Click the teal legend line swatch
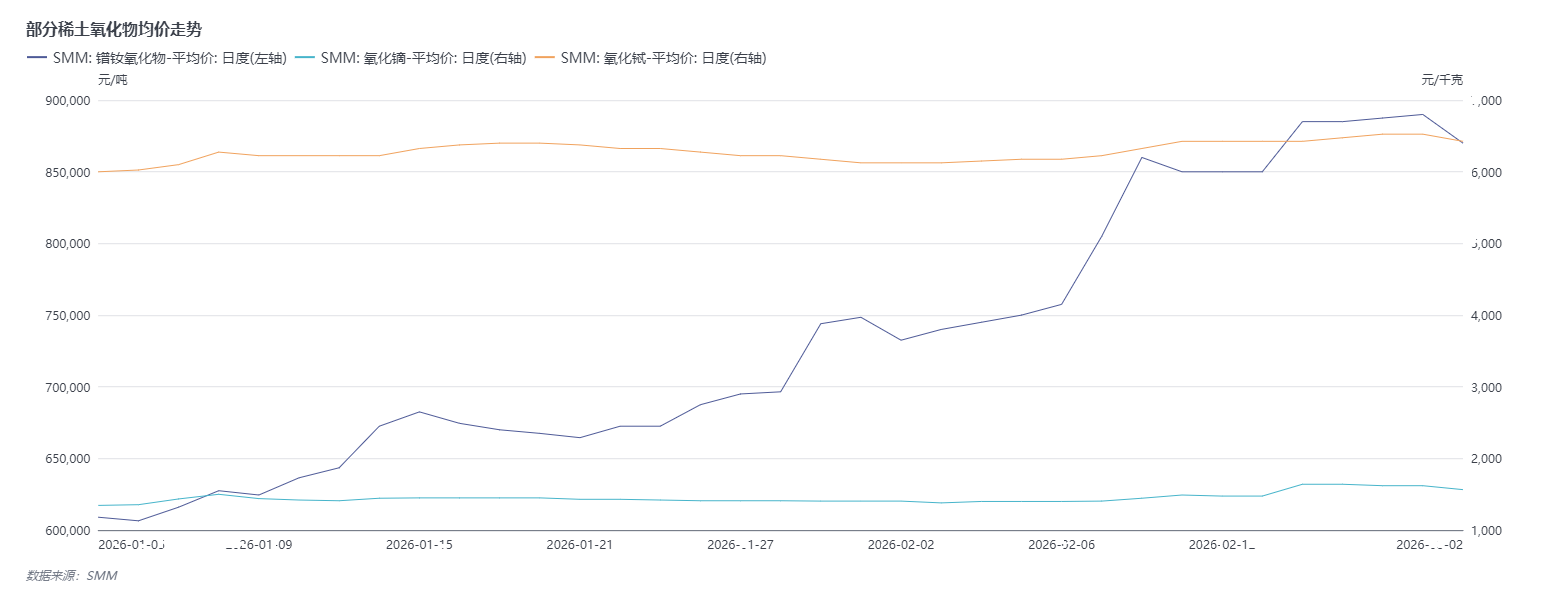Screen dimensions: 1541x600 point(305,58)
